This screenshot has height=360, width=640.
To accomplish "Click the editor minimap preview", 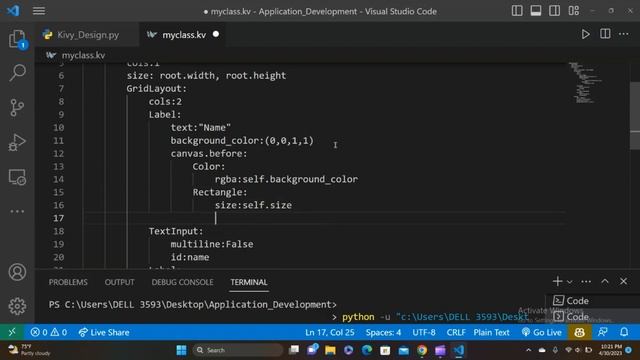I will click(x=585, y=83).
